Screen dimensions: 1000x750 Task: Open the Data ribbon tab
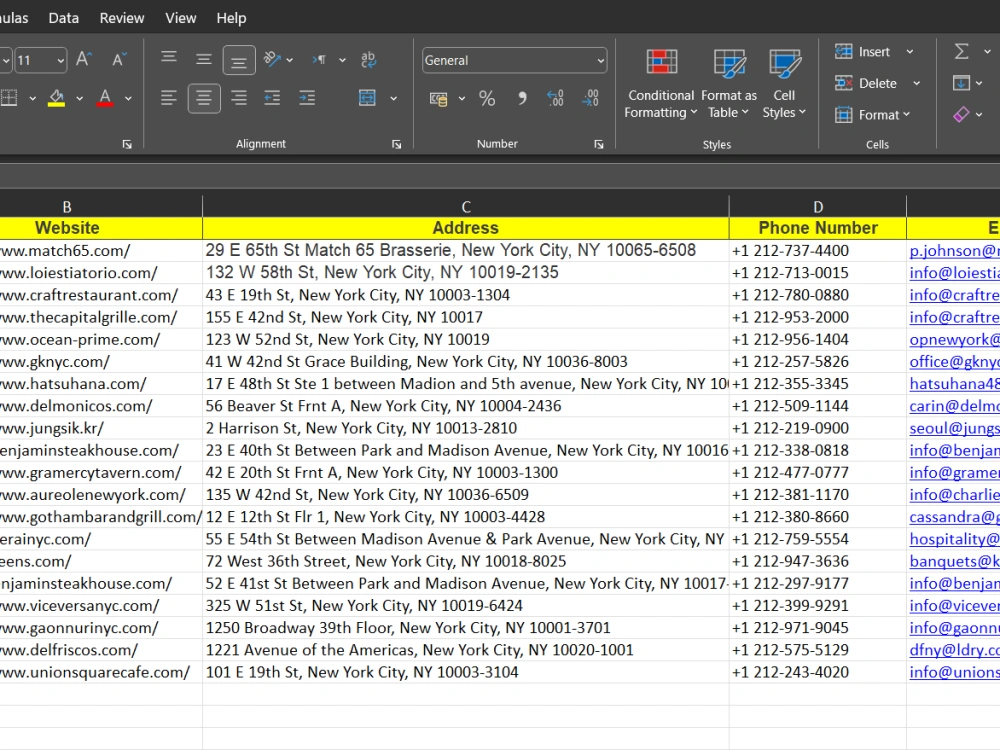64,18
